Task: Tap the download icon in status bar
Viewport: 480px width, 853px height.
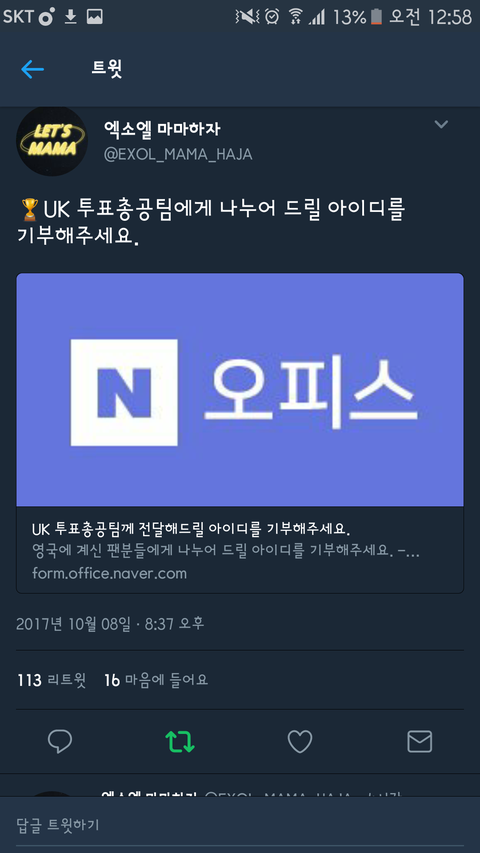Action: (x=71, y=17)
